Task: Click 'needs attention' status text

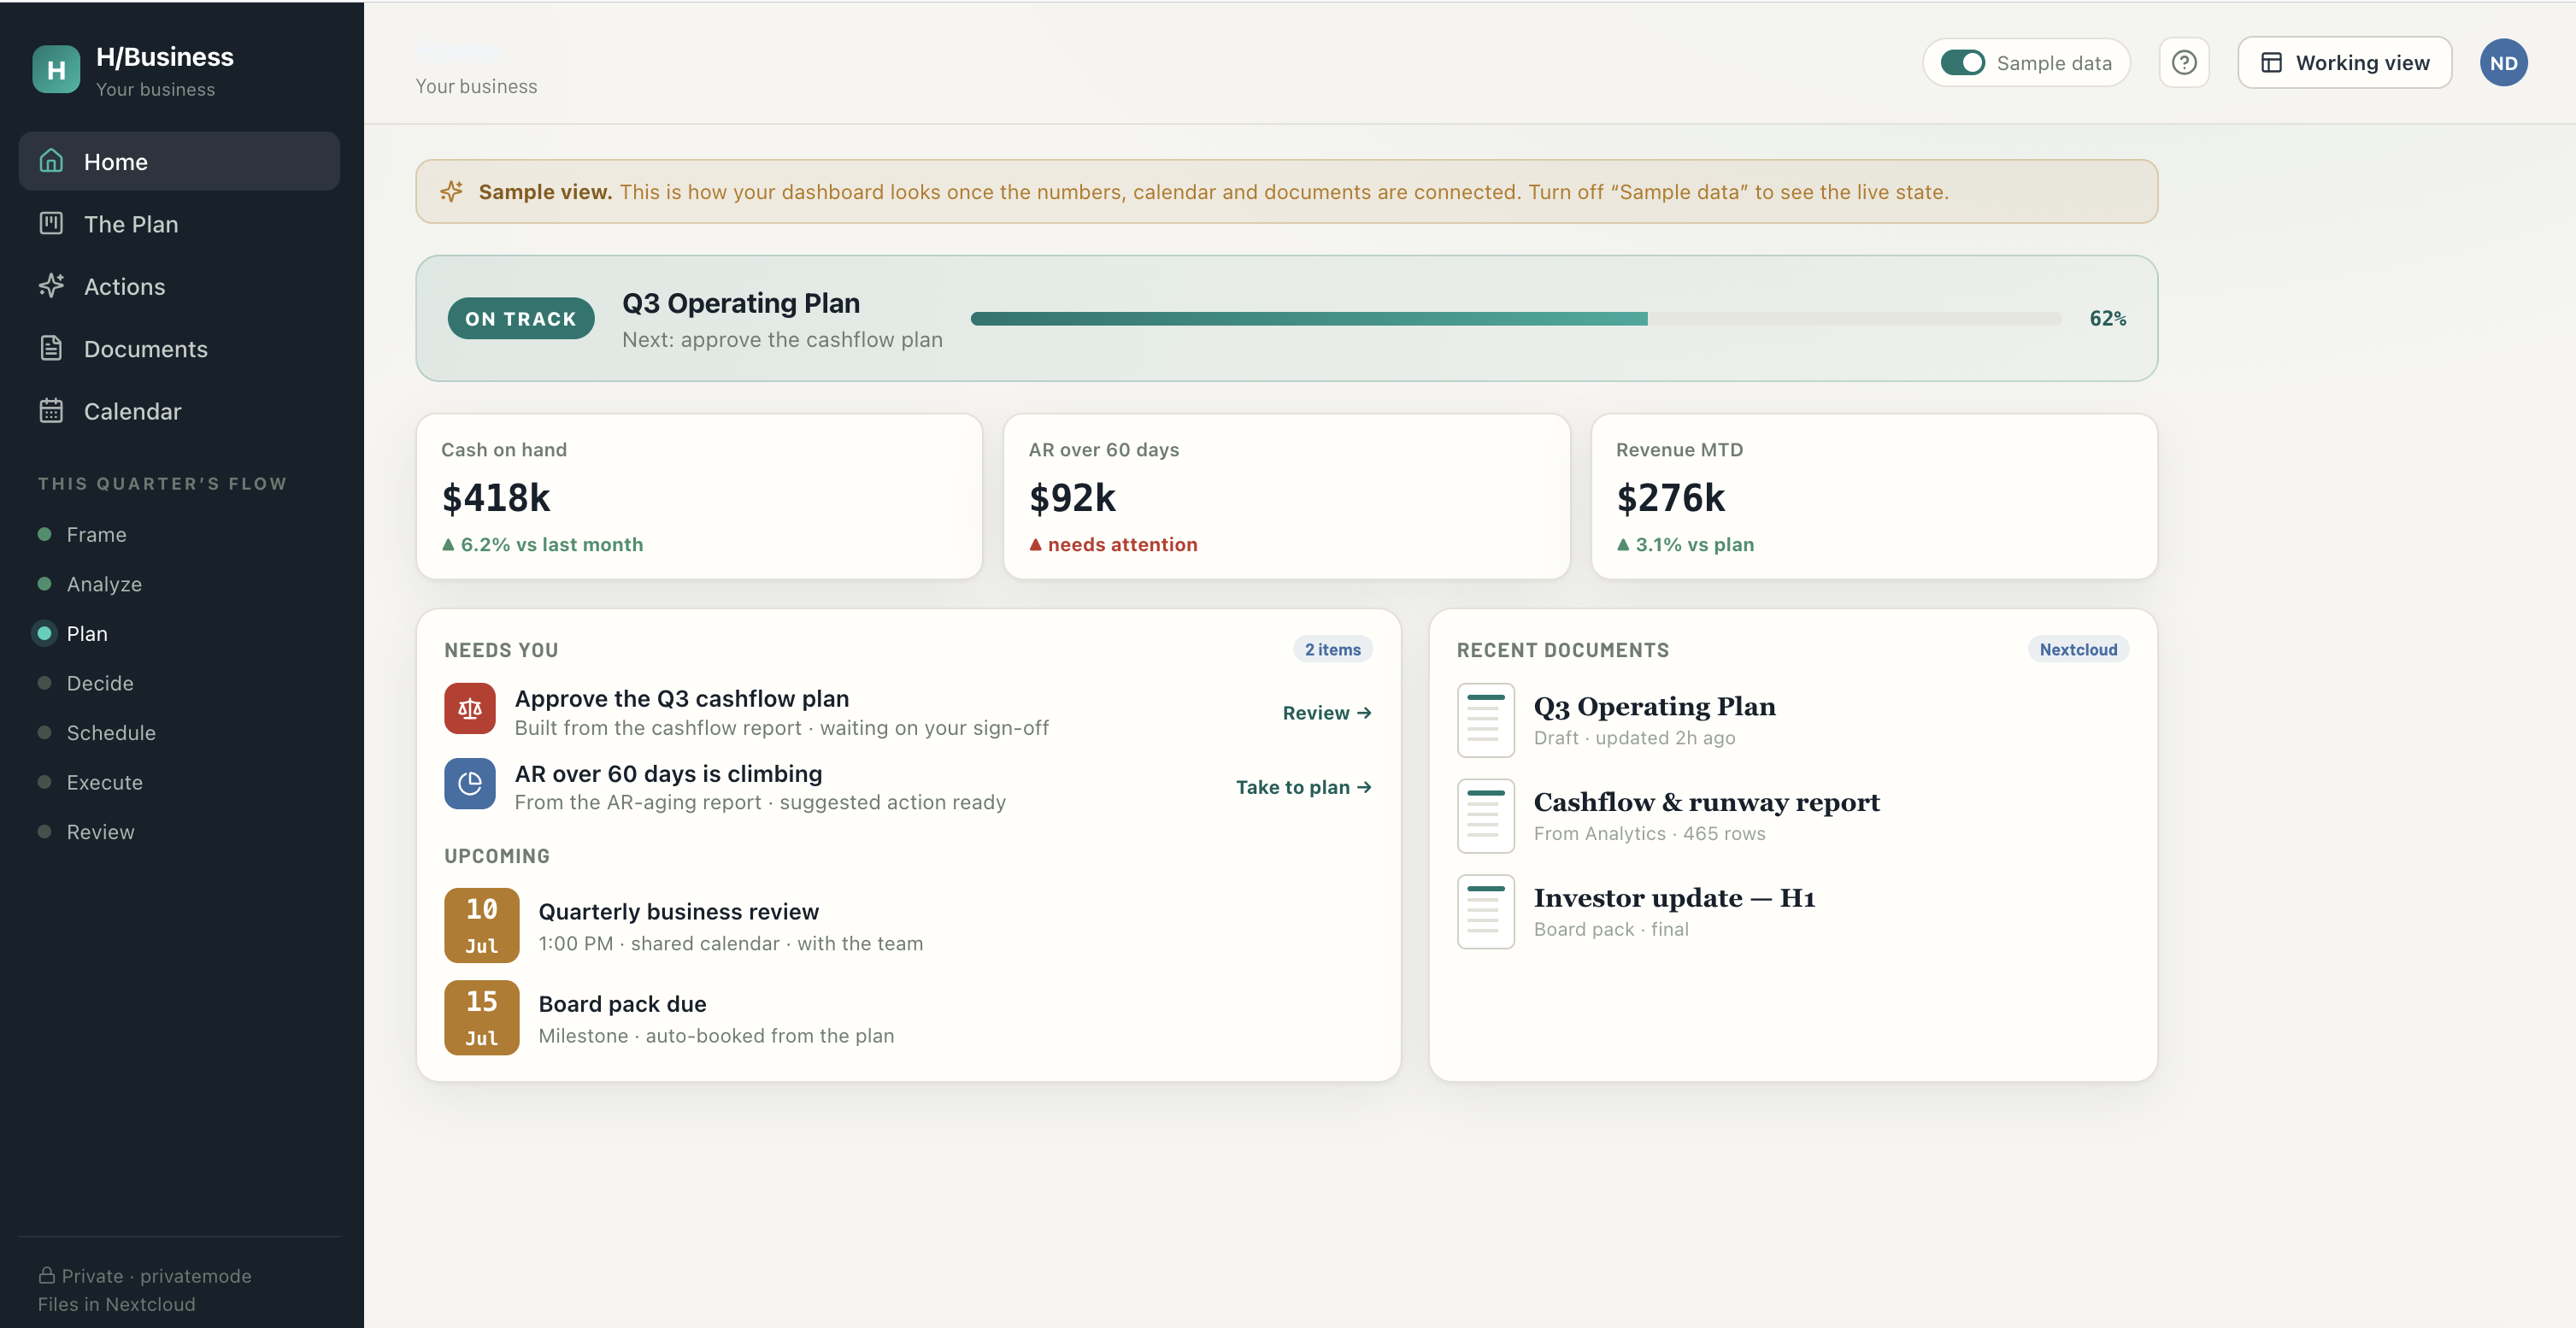Action: [1122, 544]
